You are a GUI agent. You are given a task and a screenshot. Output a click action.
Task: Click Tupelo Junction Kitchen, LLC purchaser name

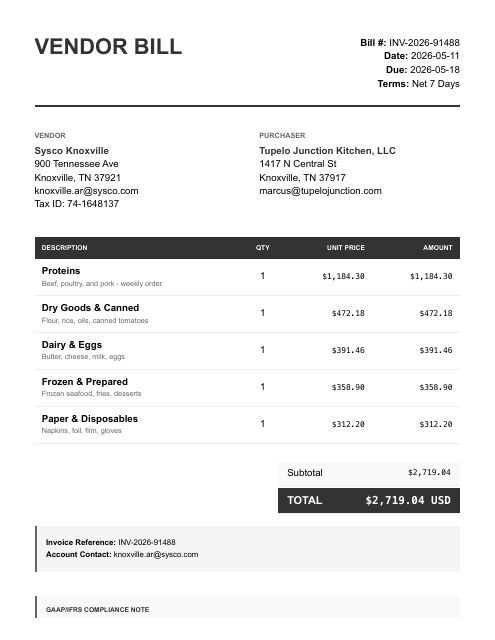(327, 151)
